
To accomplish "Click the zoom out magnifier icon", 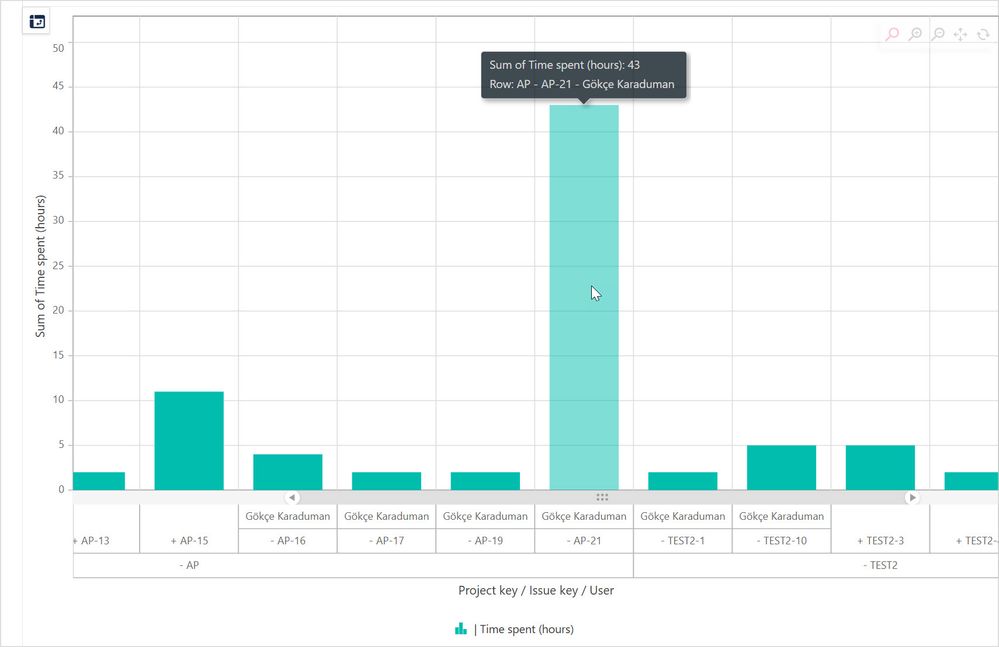I will point(938,33).
